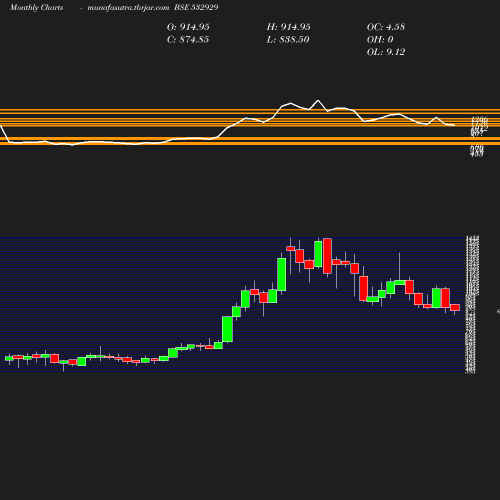Click the 'OL: 9.12' value
This screenshot has width=500, height=500.
tap(386, 52)
